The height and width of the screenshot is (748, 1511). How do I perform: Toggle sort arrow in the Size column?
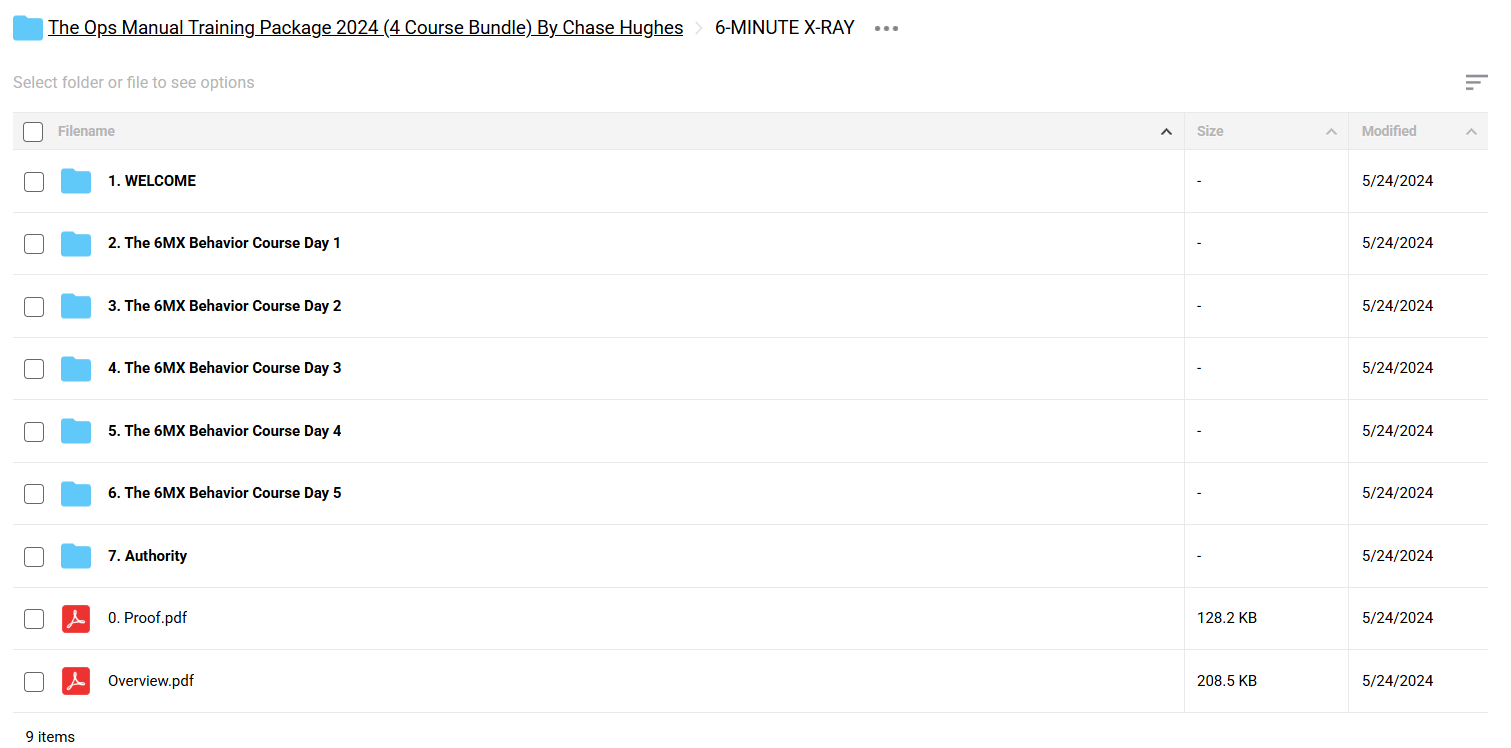click(x=1331, y=131)
